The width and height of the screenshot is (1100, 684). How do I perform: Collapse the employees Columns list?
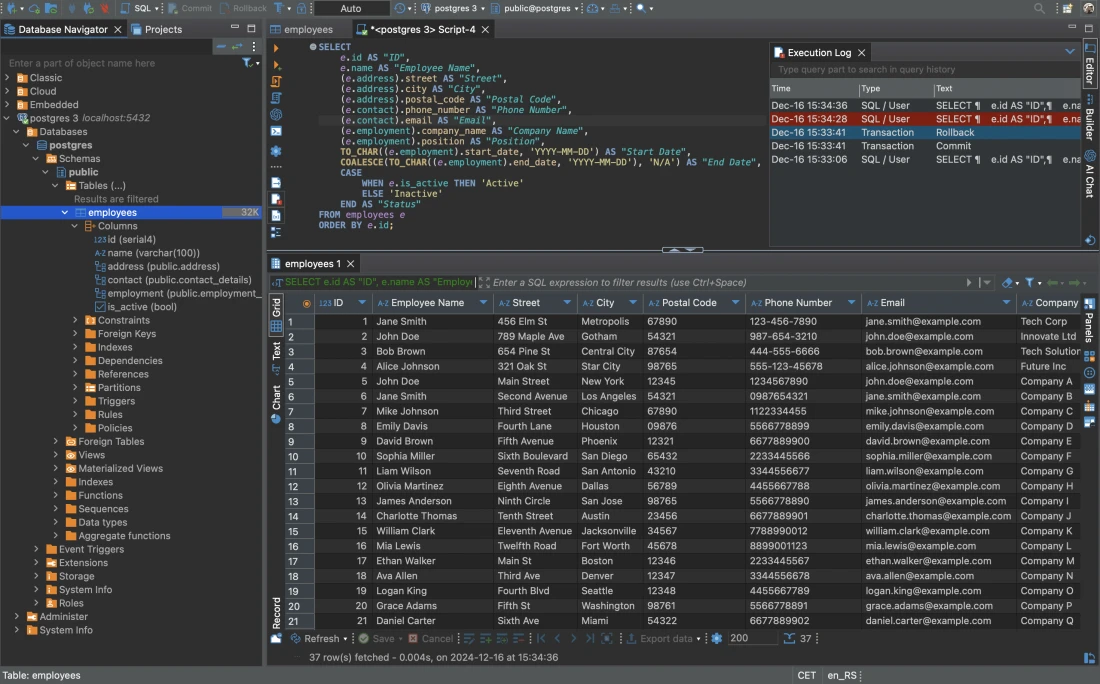click(x=73, y=225)
